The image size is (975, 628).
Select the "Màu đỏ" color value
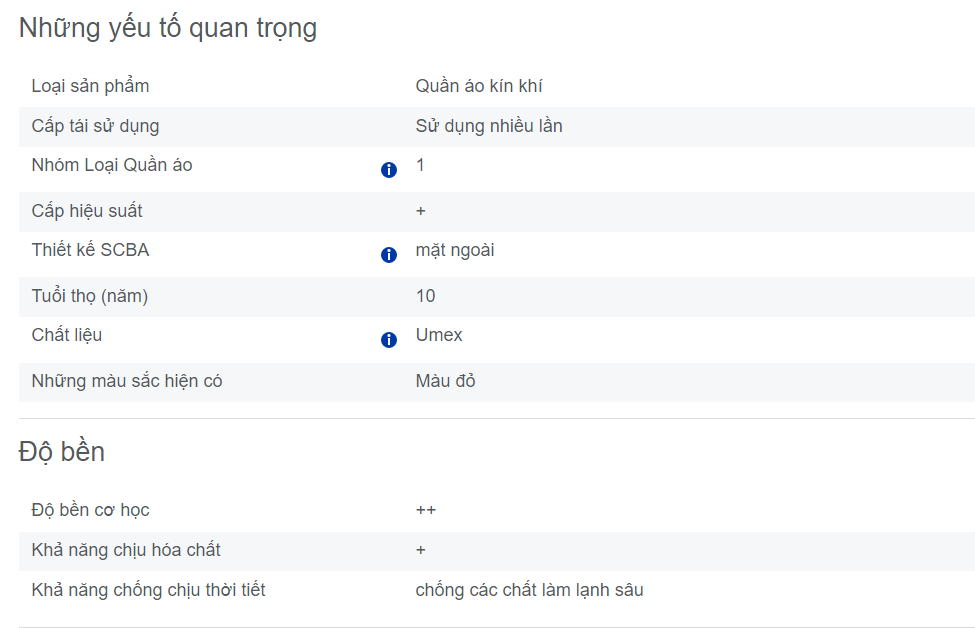(445, 381)
